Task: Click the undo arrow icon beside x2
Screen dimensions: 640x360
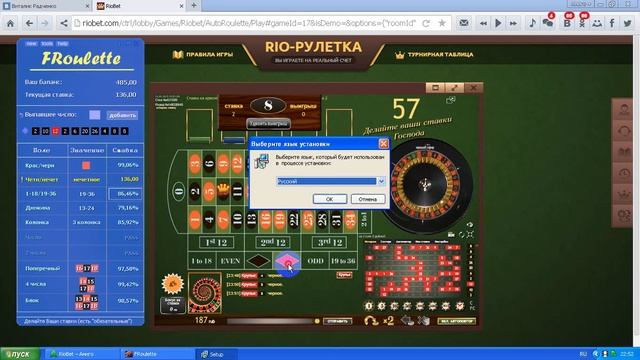Action: (x=371, y=321)
